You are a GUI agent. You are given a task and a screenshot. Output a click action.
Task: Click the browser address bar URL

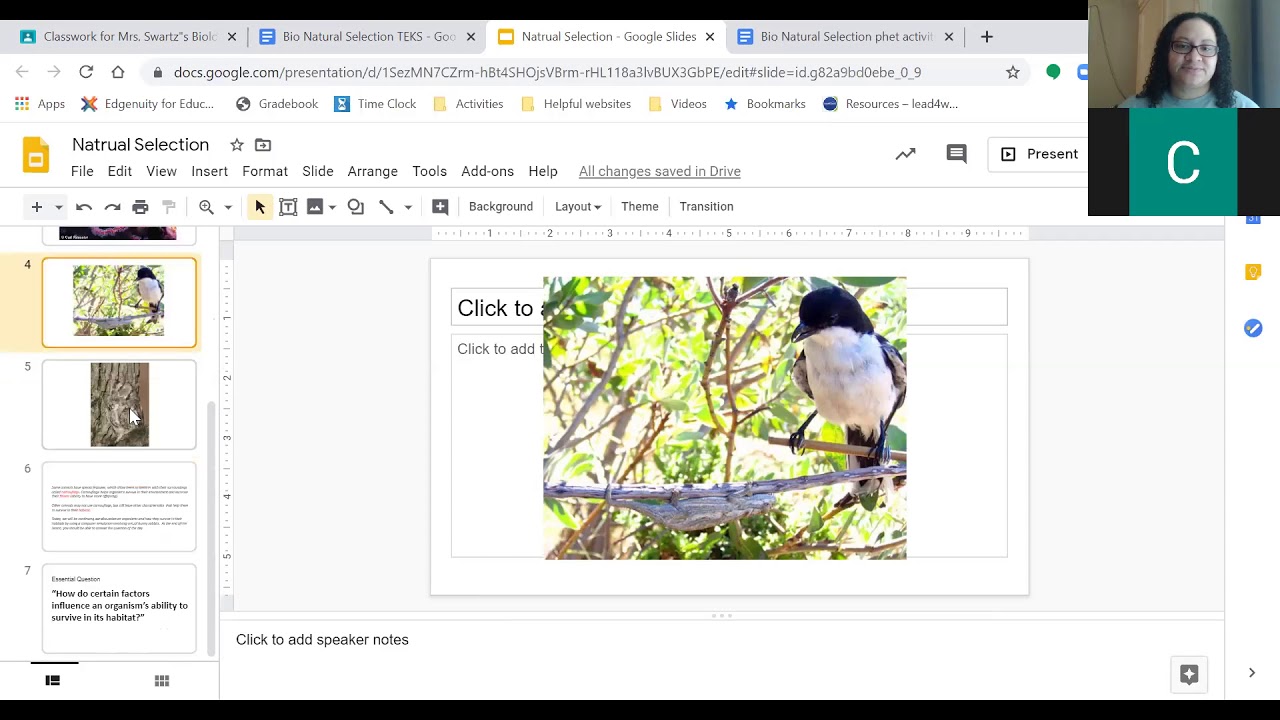tap(547, 72)
